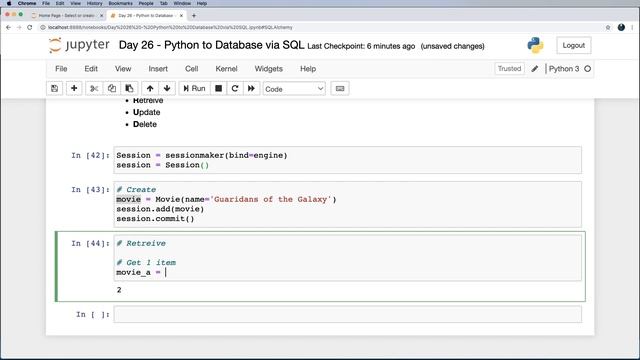Open the History menu in macOS bar
640x360 pixels.
click(x=94, y=3)
